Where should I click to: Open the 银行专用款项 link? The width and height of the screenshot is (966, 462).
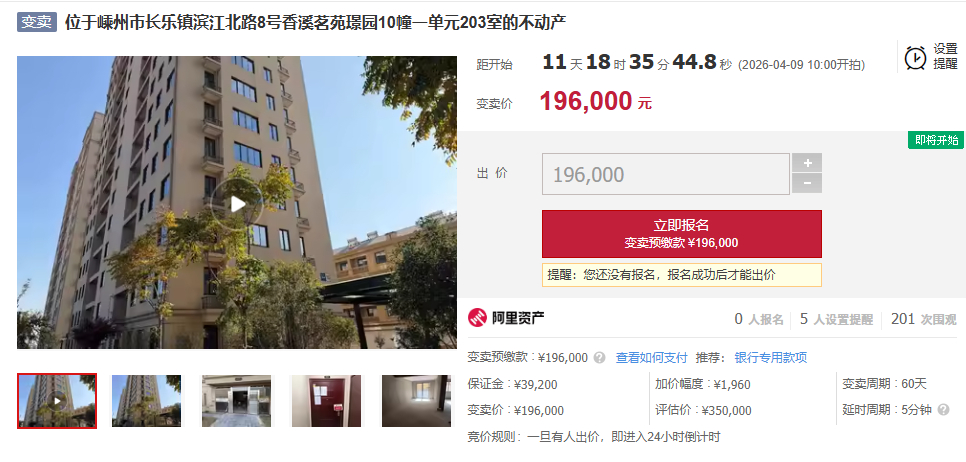(x=771, y=358)
